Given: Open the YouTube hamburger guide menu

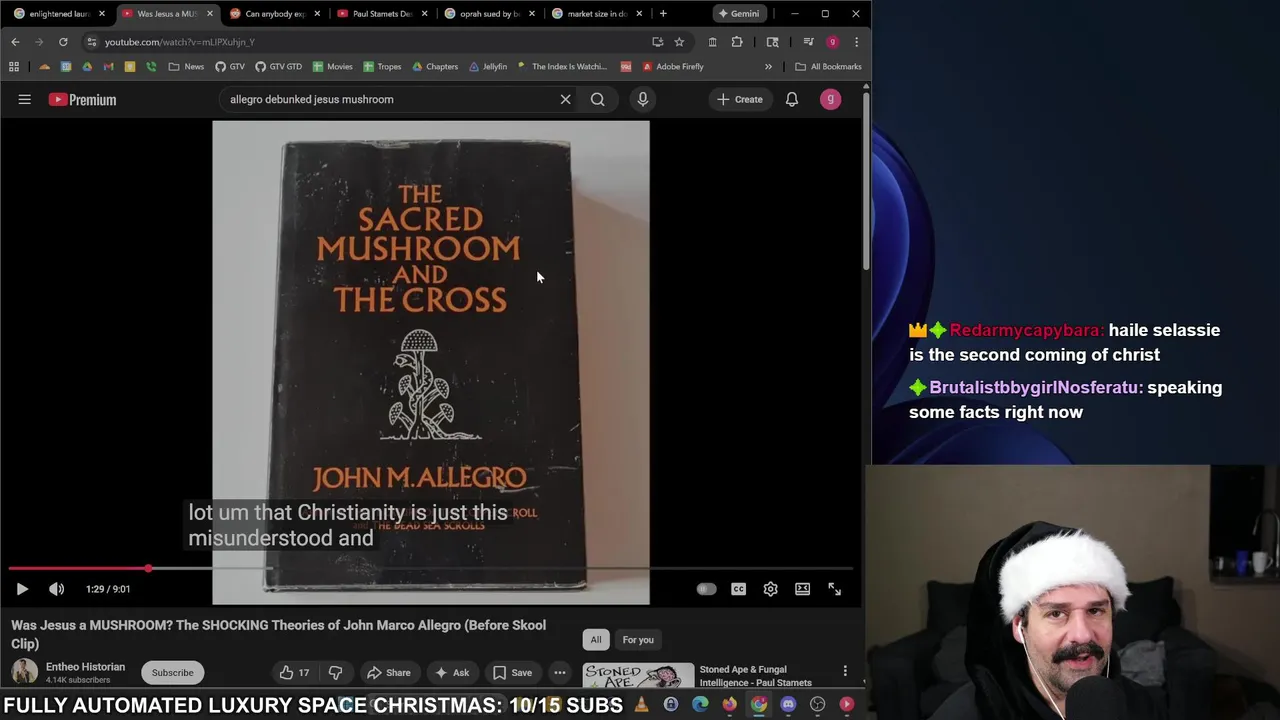Looking at the screenshot, I should coord(25,99).
